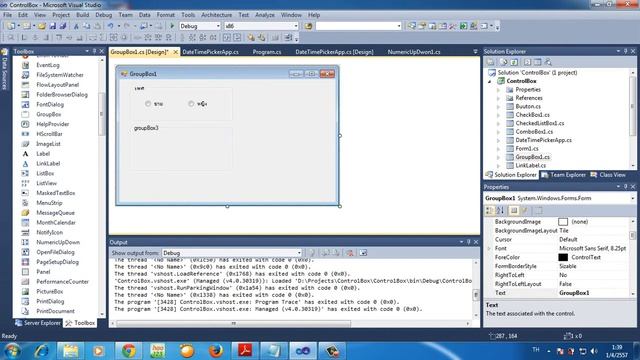640x360 pixels.
Task: Click the Windows Start button
Action: click(12, 351)
